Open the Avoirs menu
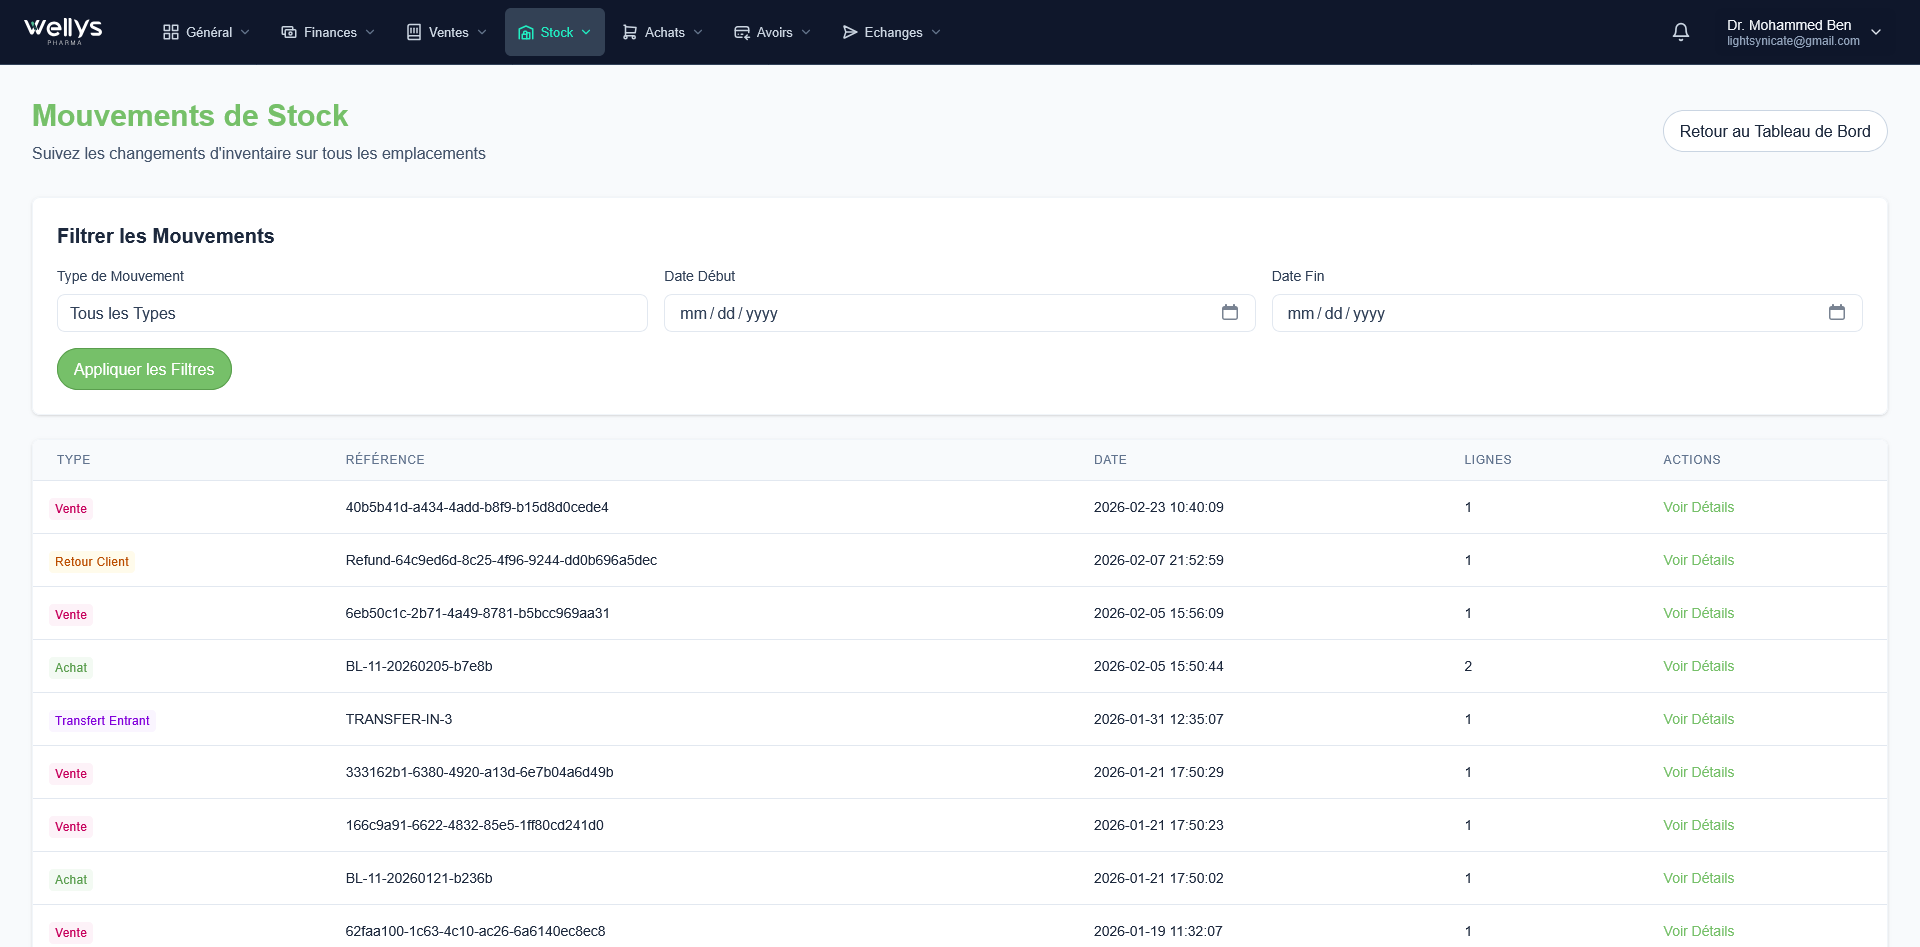 coord(771,31)
